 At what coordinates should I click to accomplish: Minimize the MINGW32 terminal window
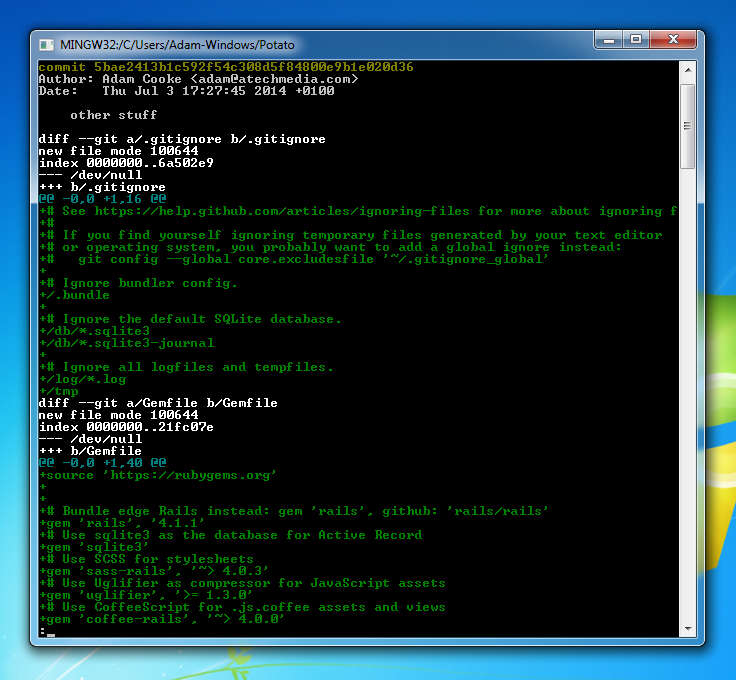[x=609, y=40]
